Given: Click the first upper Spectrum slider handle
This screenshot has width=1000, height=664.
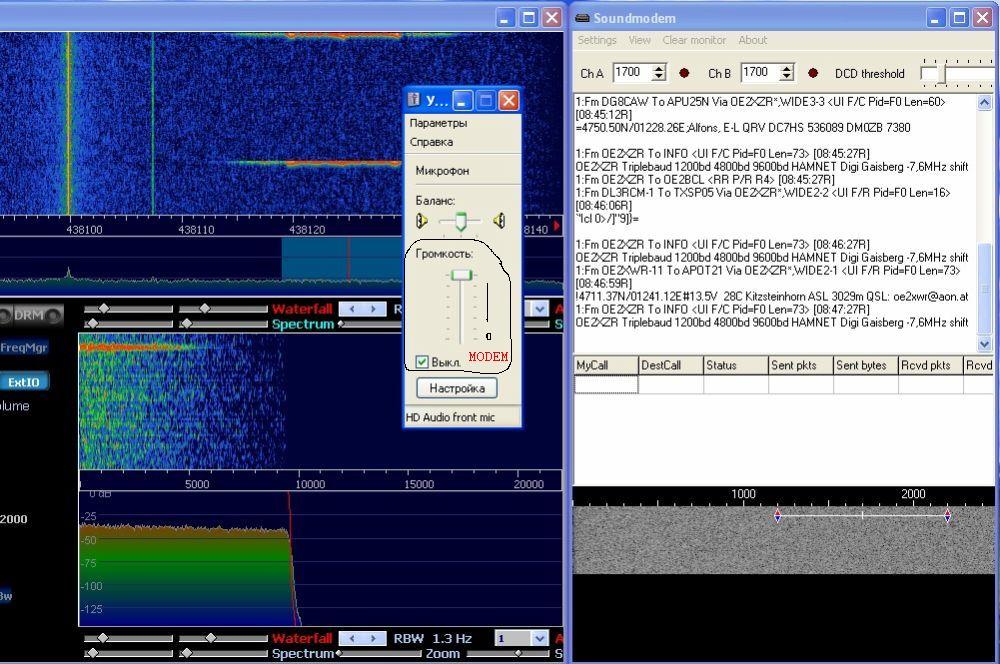Looking at the screenshot, I should tap(92, 324).
